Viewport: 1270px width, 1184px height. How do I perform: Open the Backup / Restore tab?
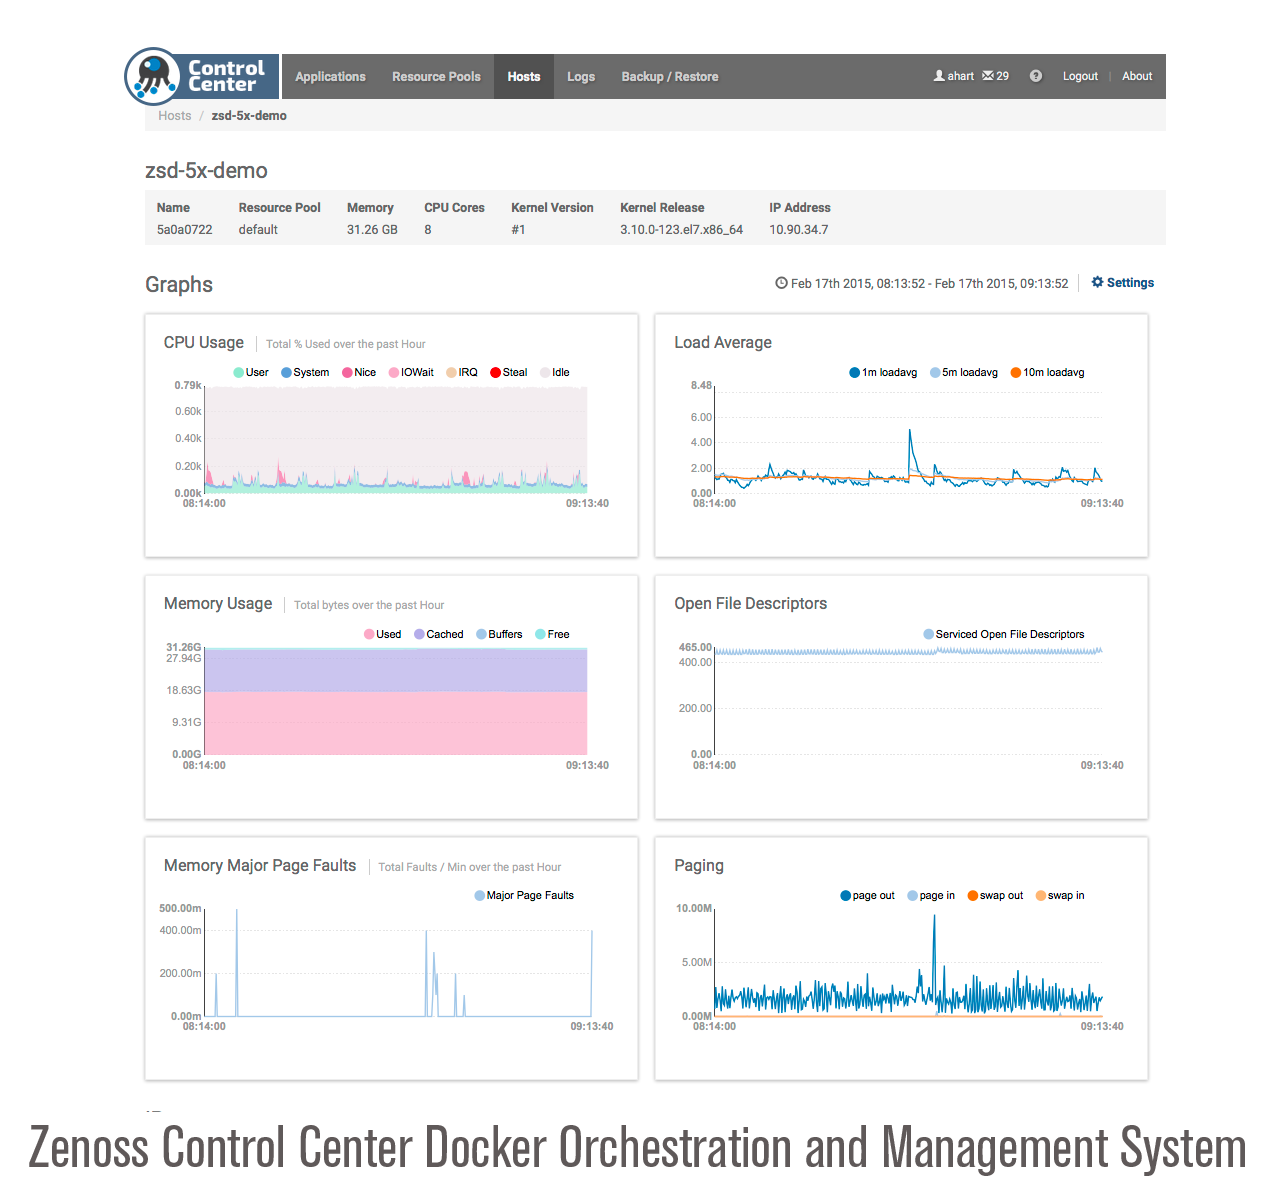click(x=669, y=77)
